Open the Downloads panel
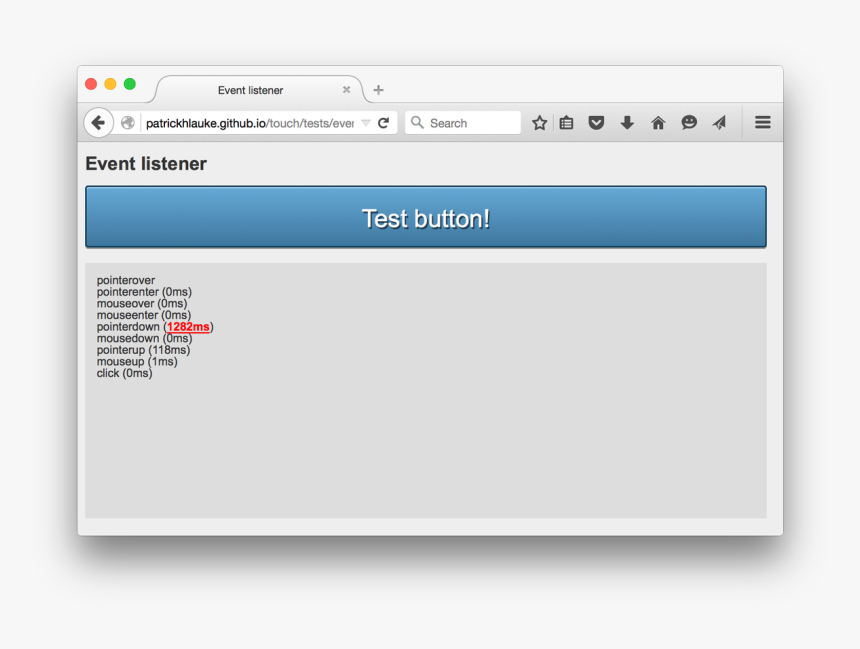Screen dimensions: 860x649 tap(627, 122)
